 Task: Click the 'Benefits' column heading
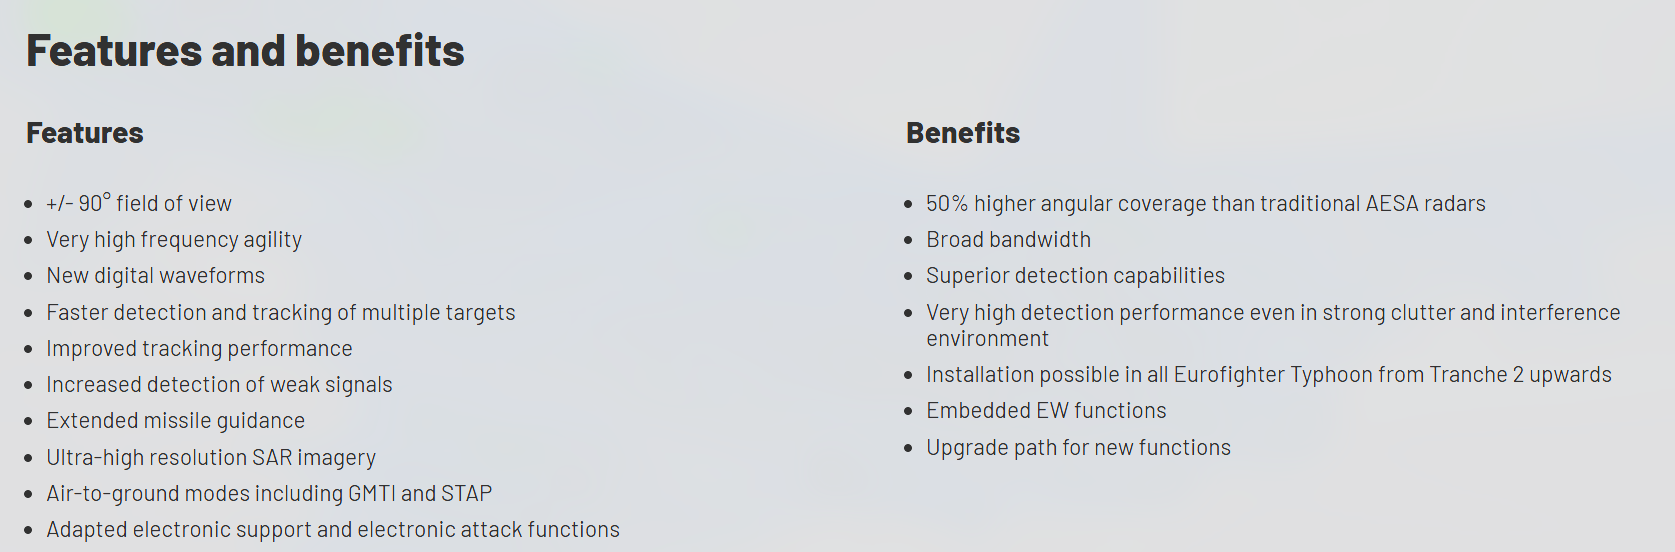coord(963,133)
